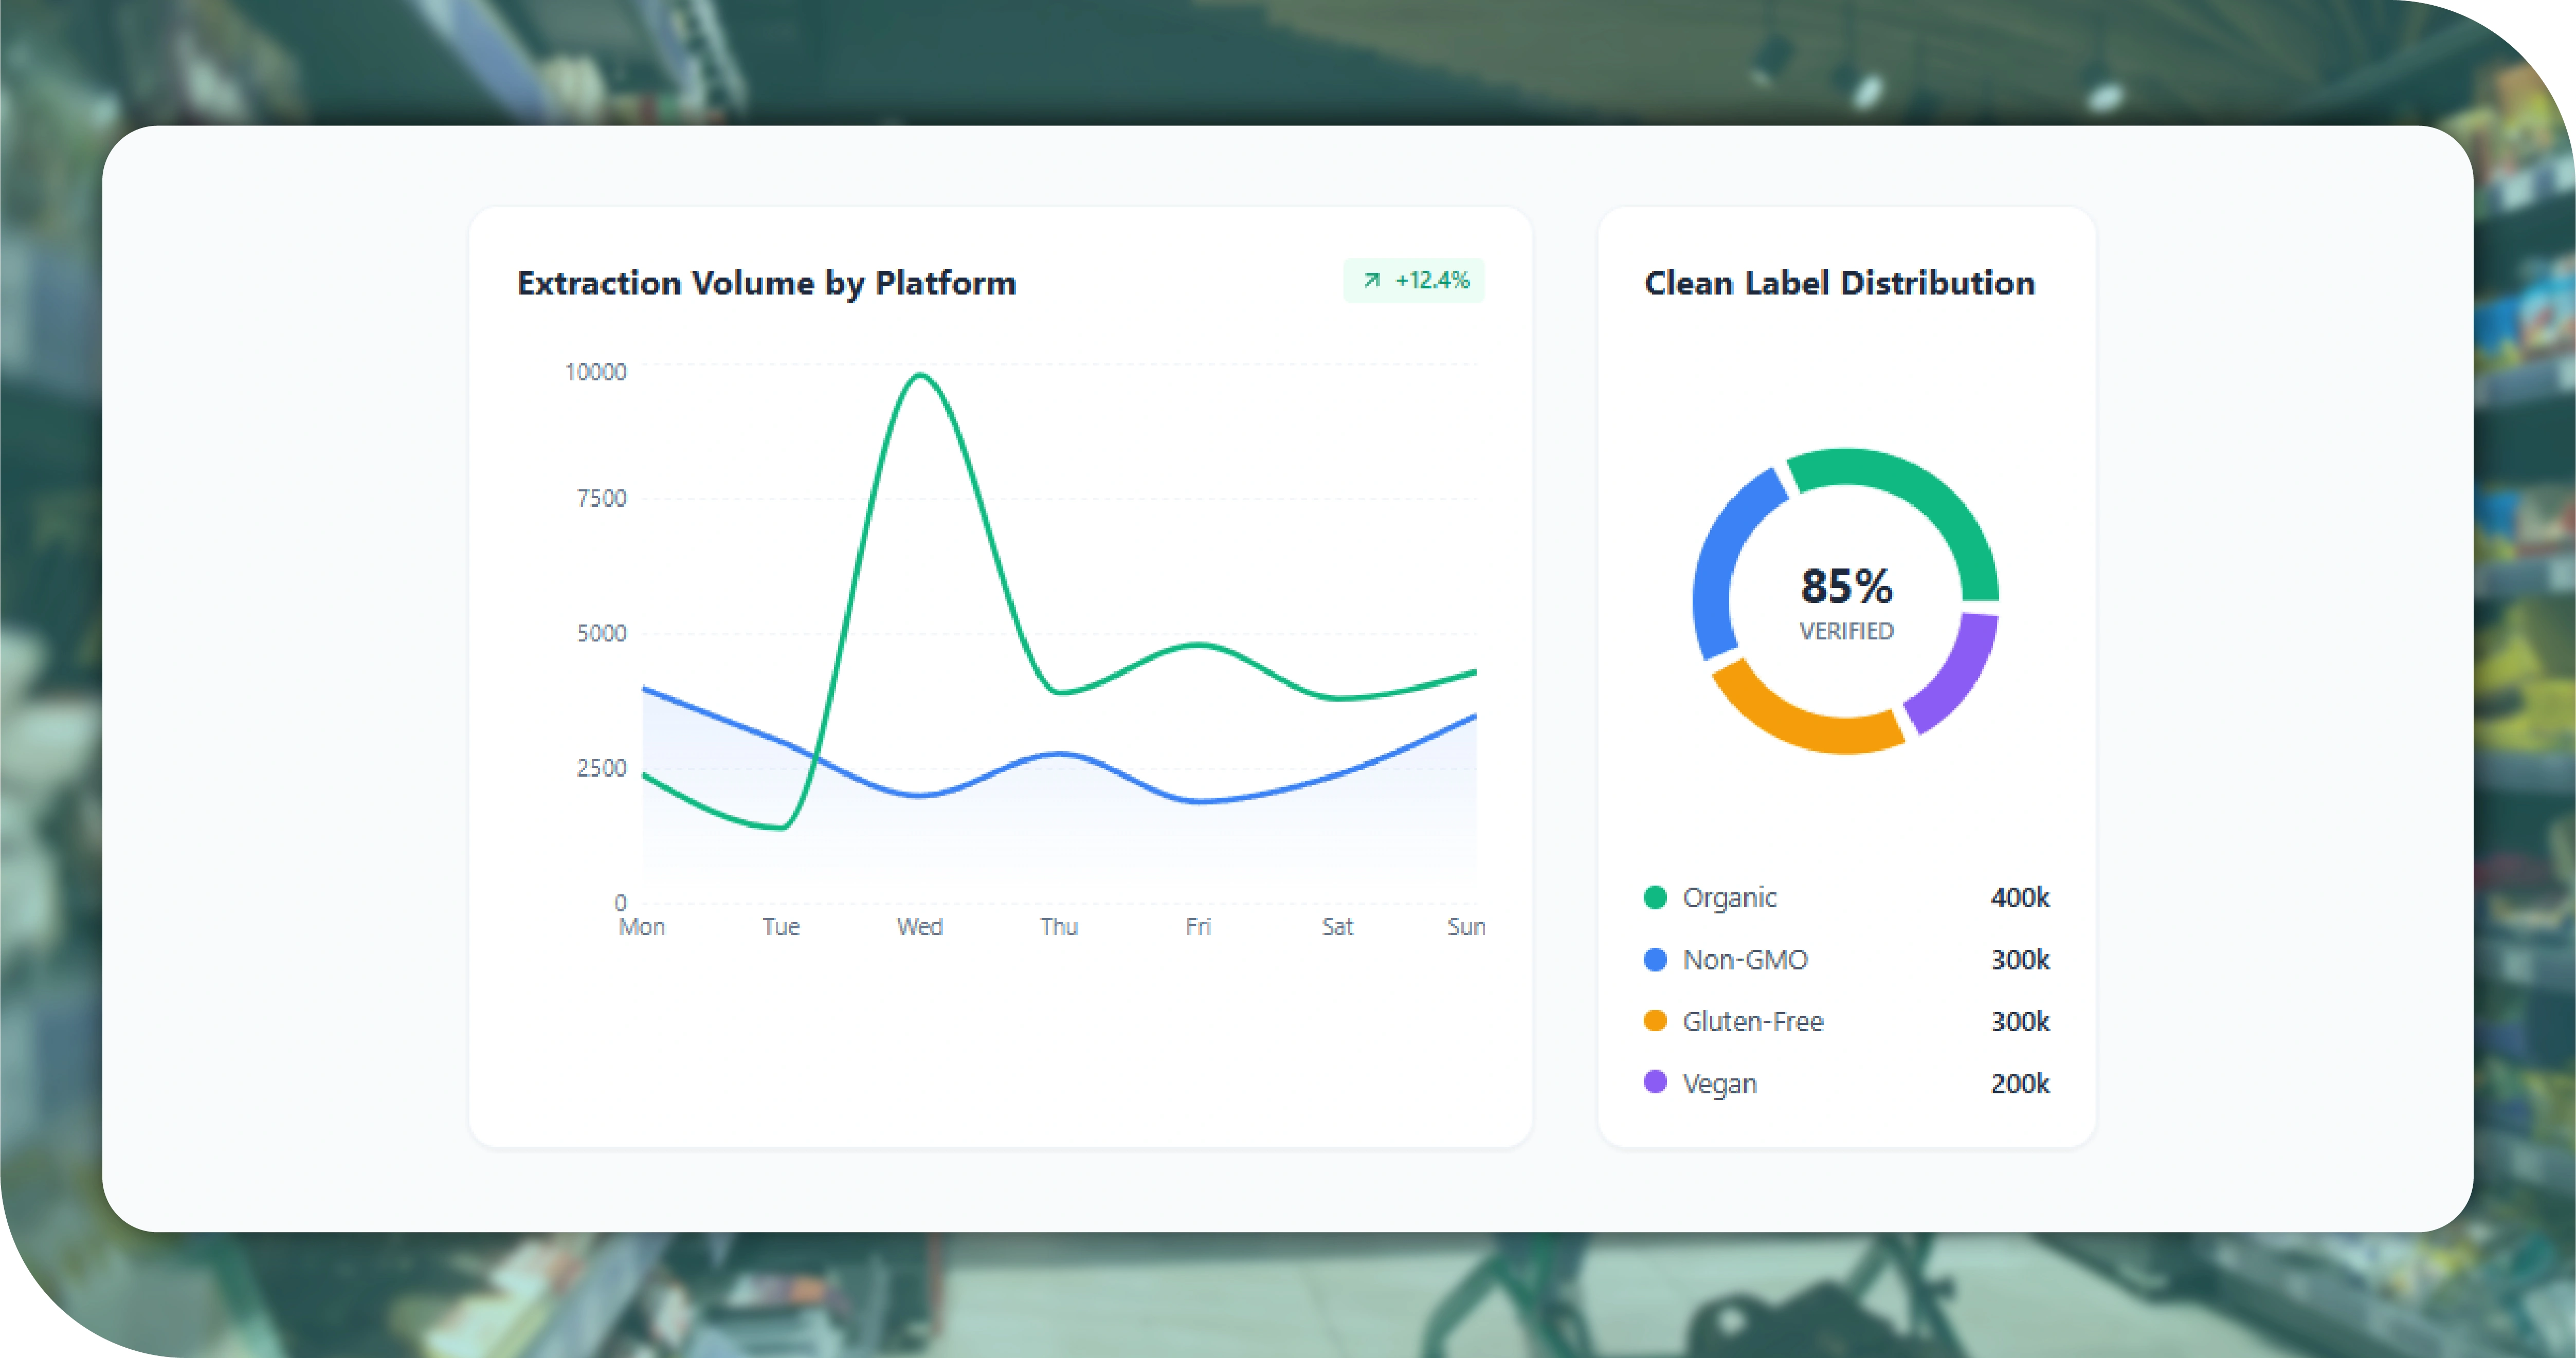Click the 85% VERIFIED center label
Screen dimensions: 2576x1358
[1846, 600]
